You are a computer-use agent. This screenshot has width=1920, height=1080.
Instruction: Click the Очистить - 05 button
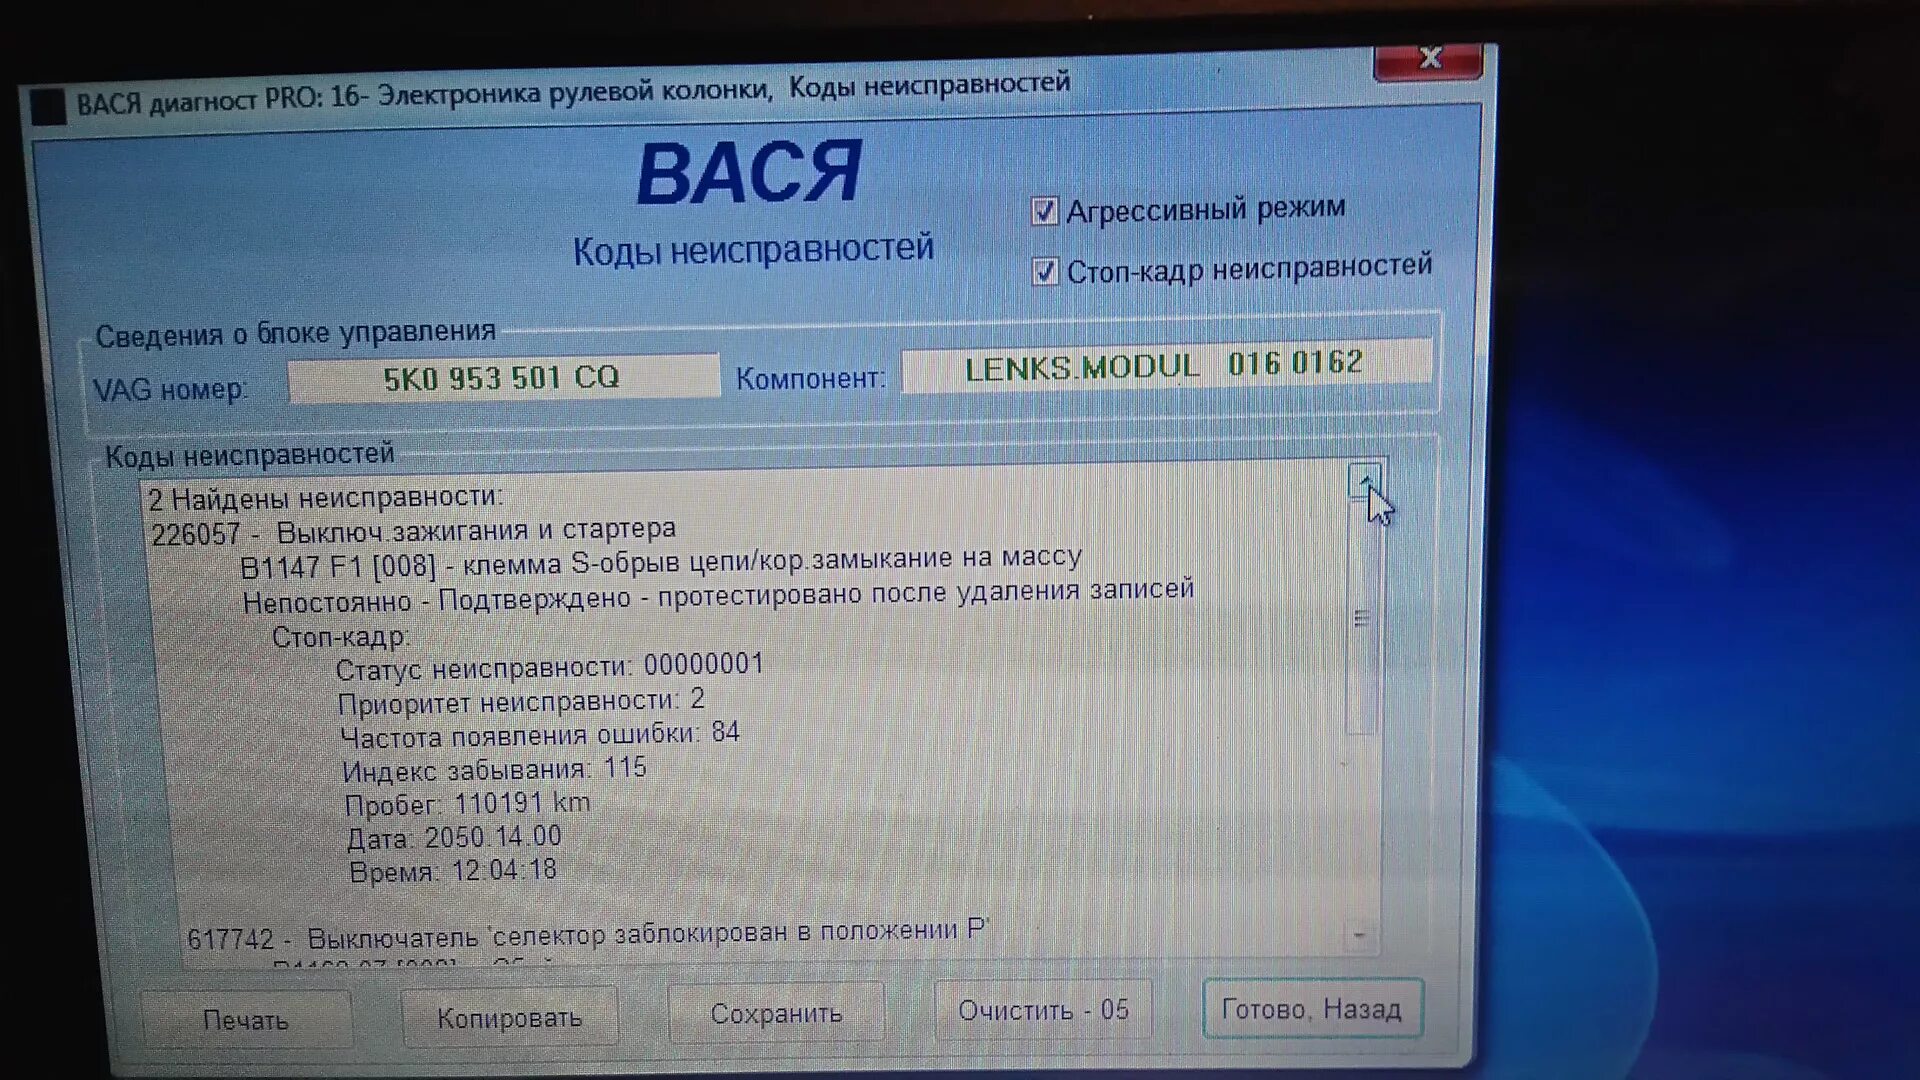tap(1043, 1010)
